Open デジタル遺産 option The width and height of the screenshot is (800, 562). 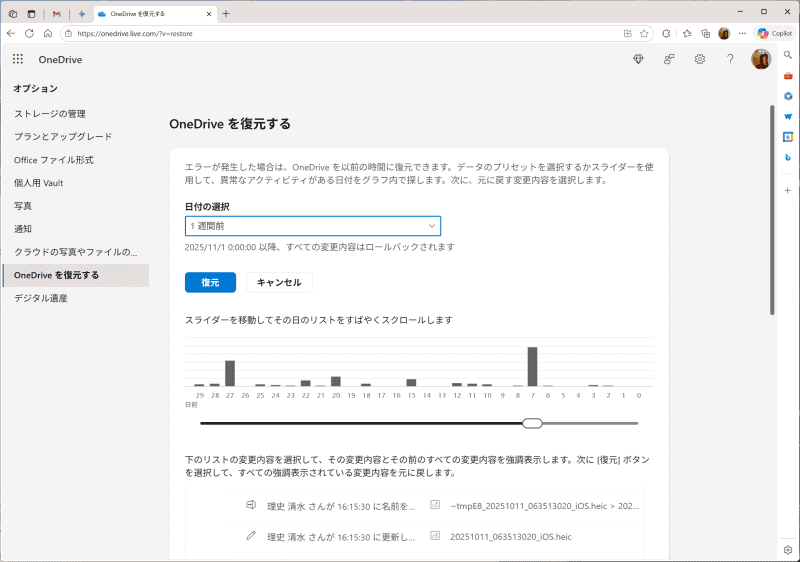(41, 298)
